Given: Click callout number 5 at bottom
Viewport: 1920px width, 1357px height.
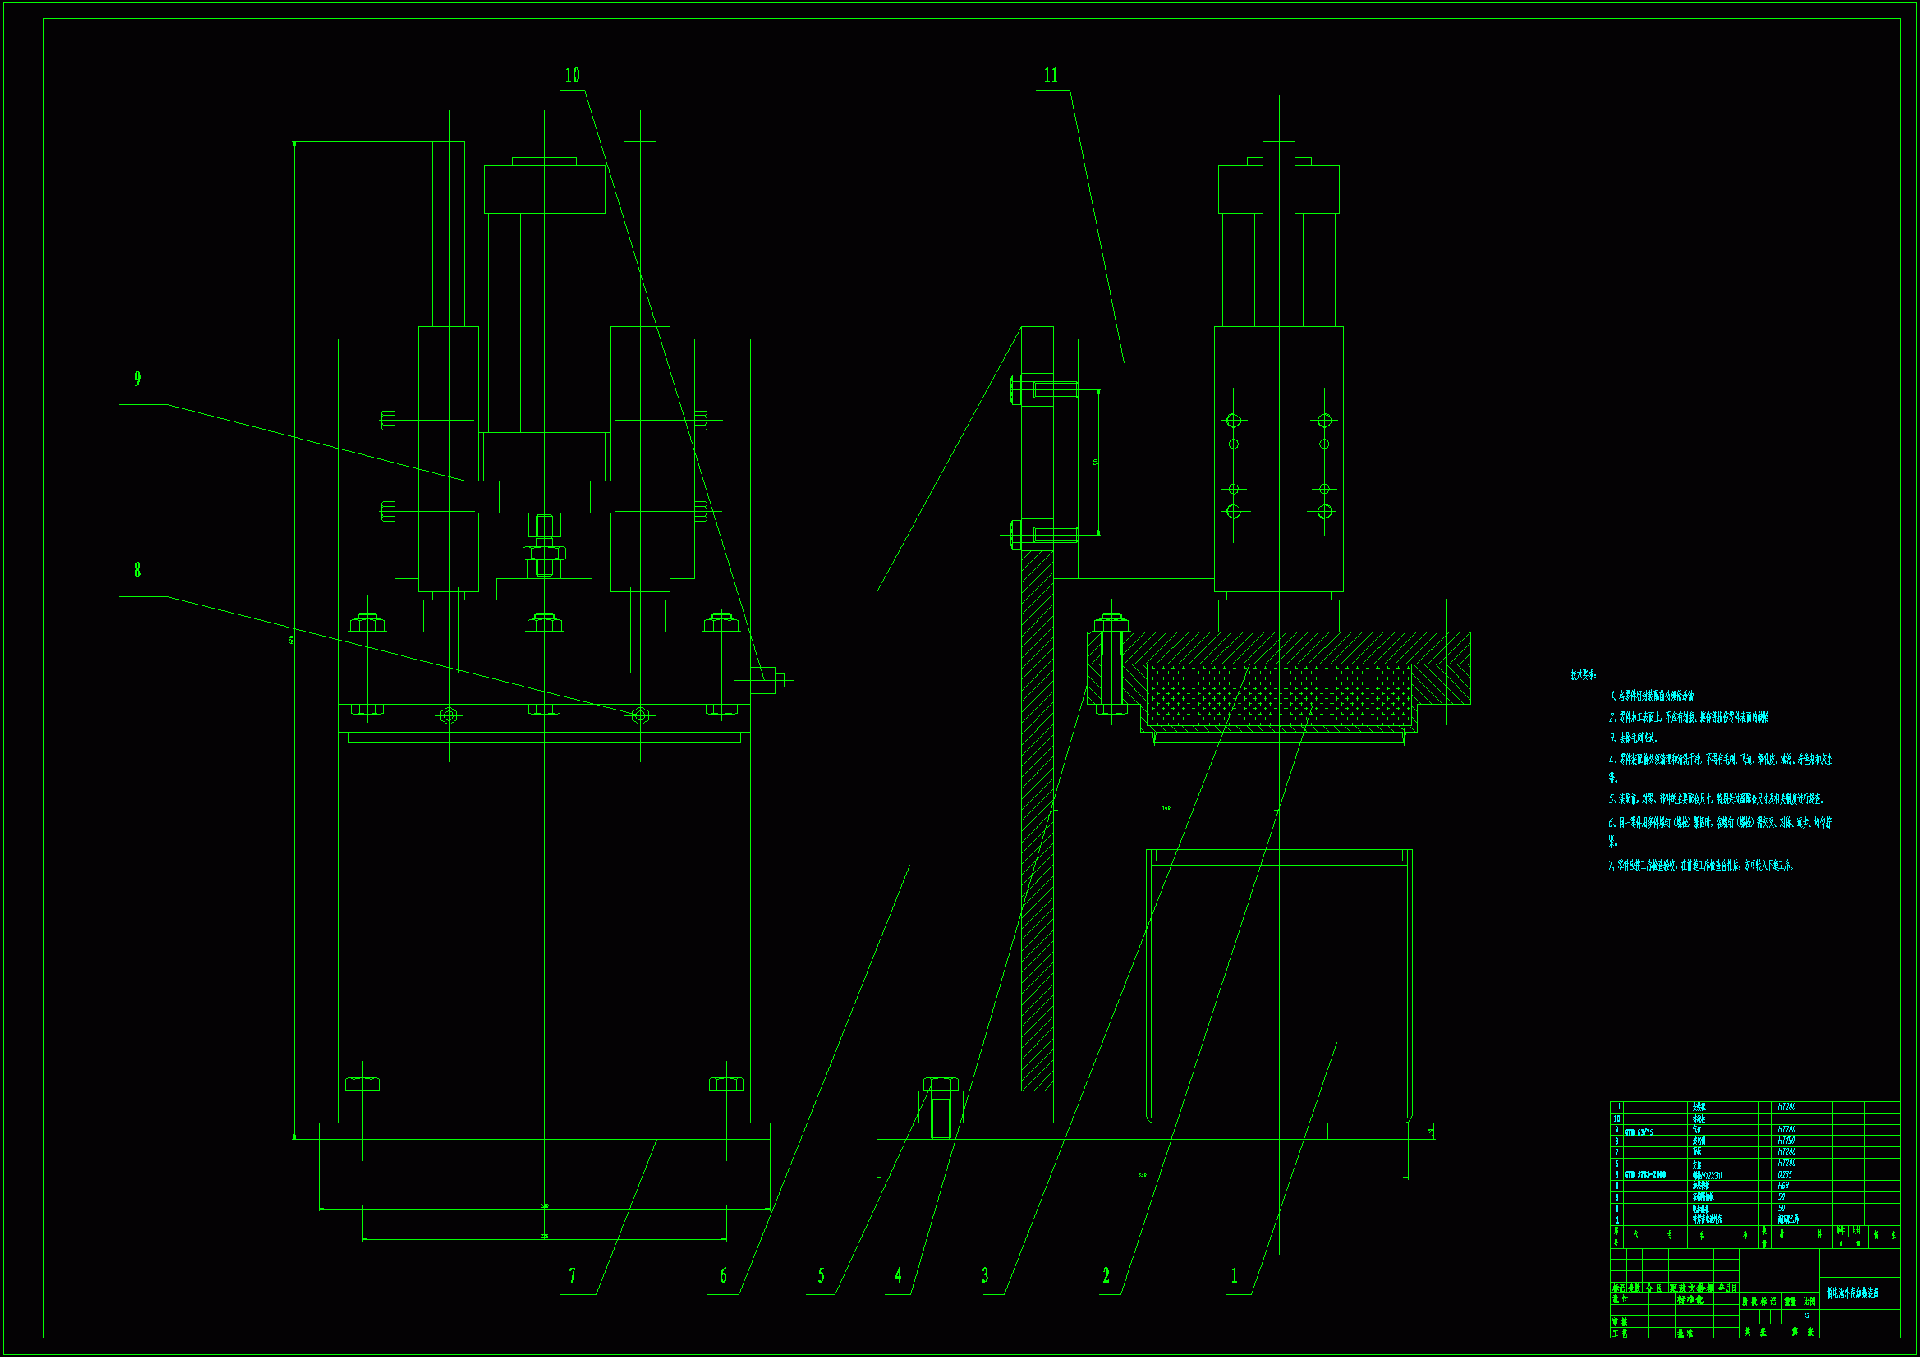Looking at the screenshot, I should point(821,1276).
